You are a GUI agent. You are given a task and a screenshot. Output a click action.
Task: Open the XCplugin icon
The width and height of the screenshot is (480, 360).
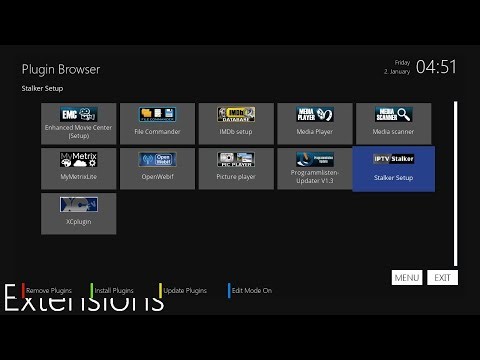point(79,204)
